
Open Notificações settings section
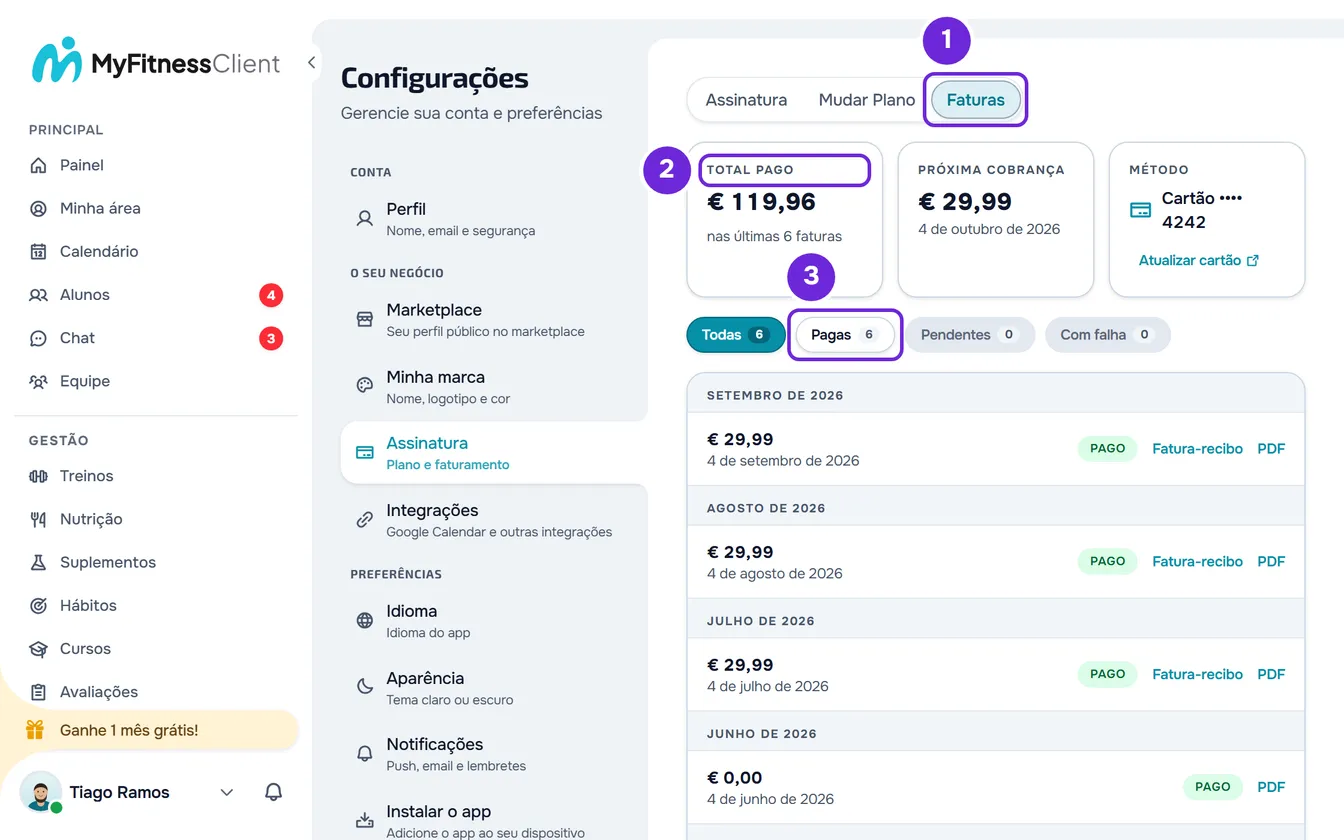494,754
